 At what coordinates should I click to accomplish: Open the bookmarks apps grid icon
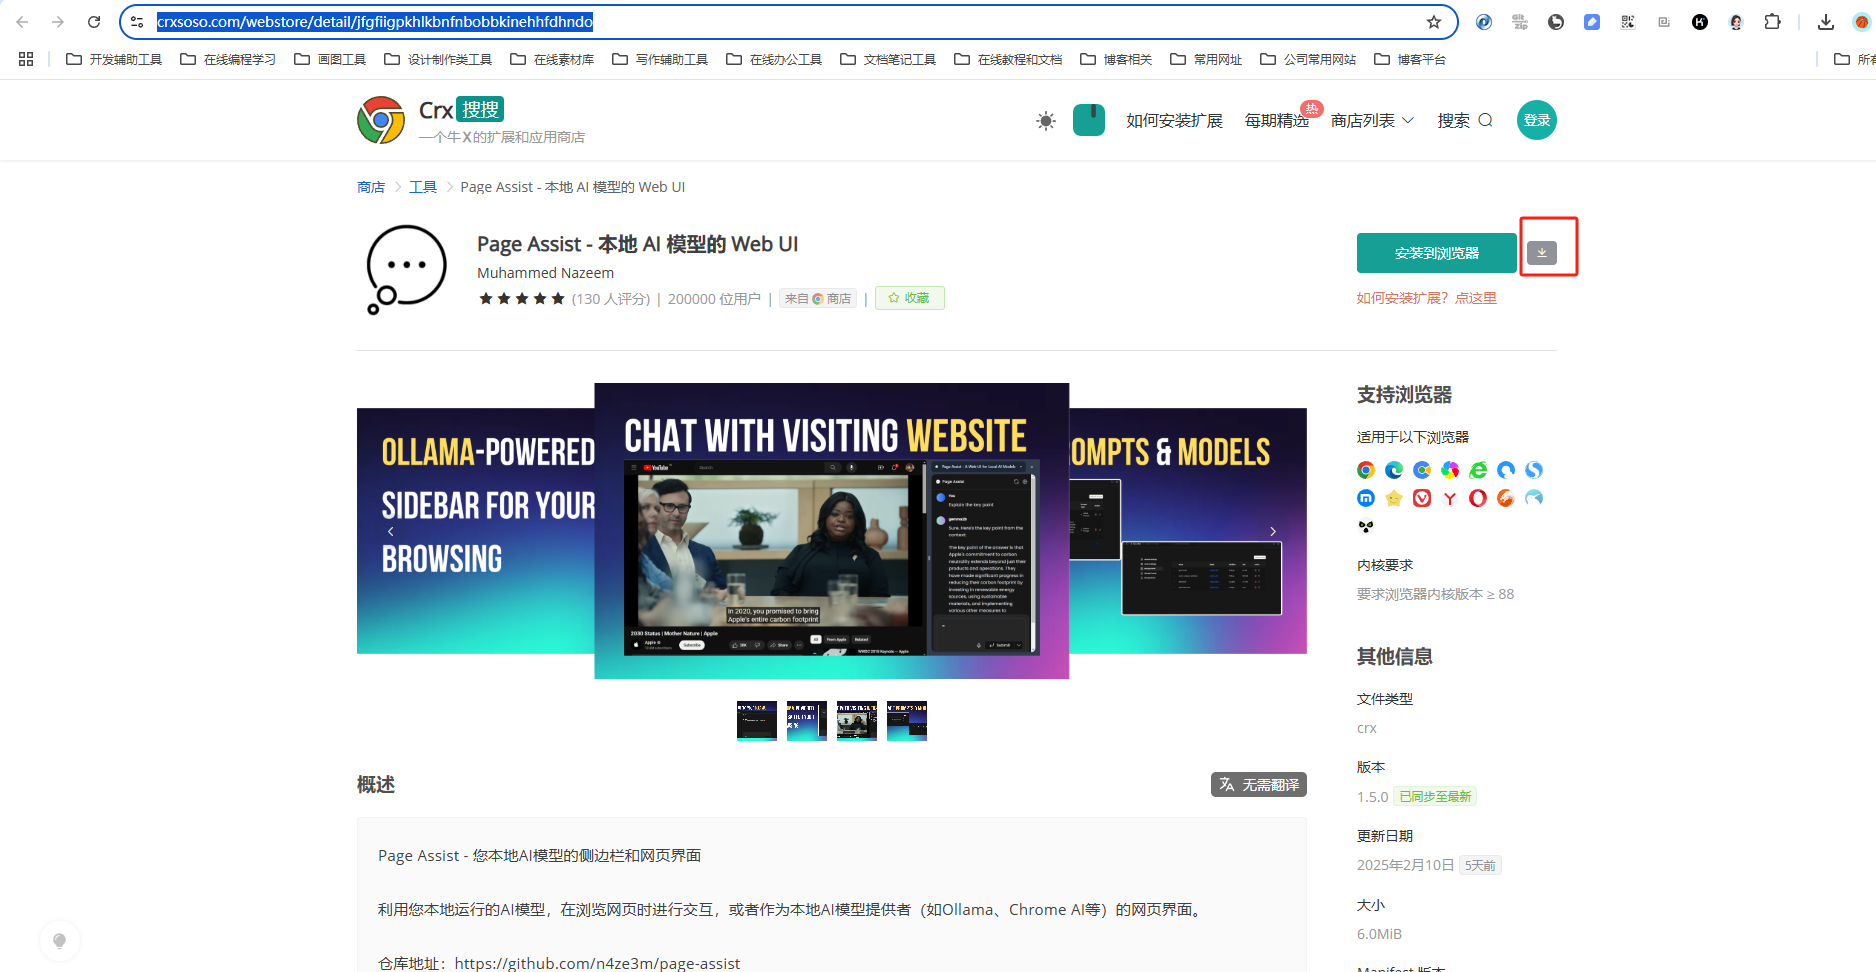click(26, 59)
